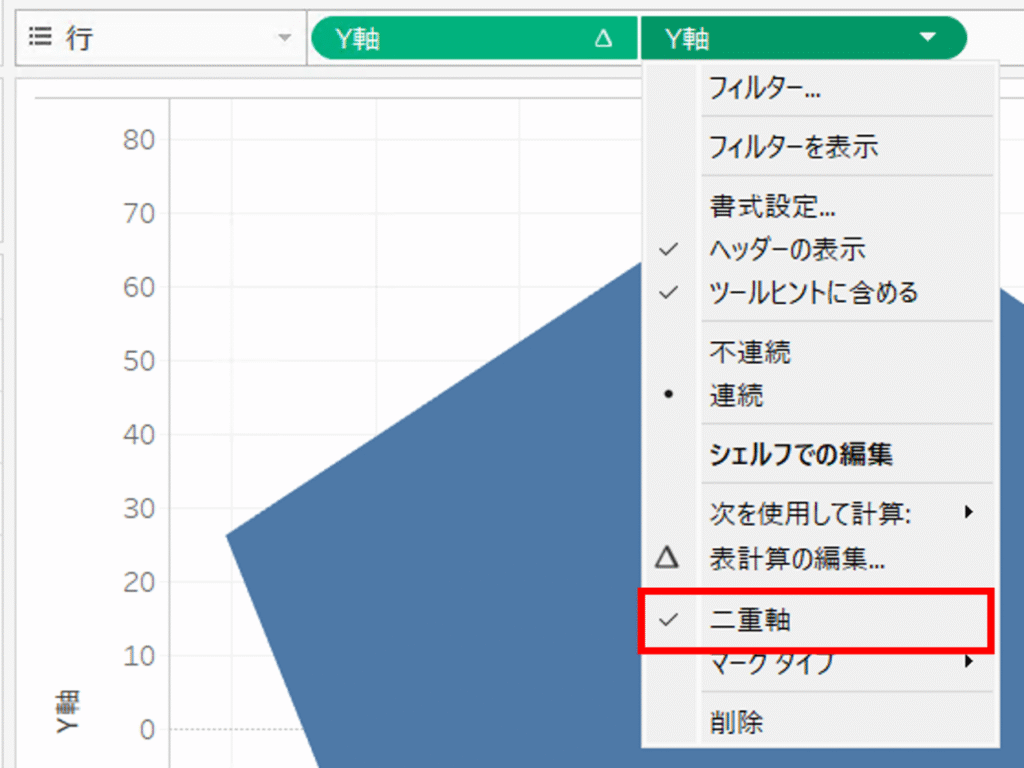Toggle ツールヒントに含める option
1024x768 pixels.
(812, 293)
